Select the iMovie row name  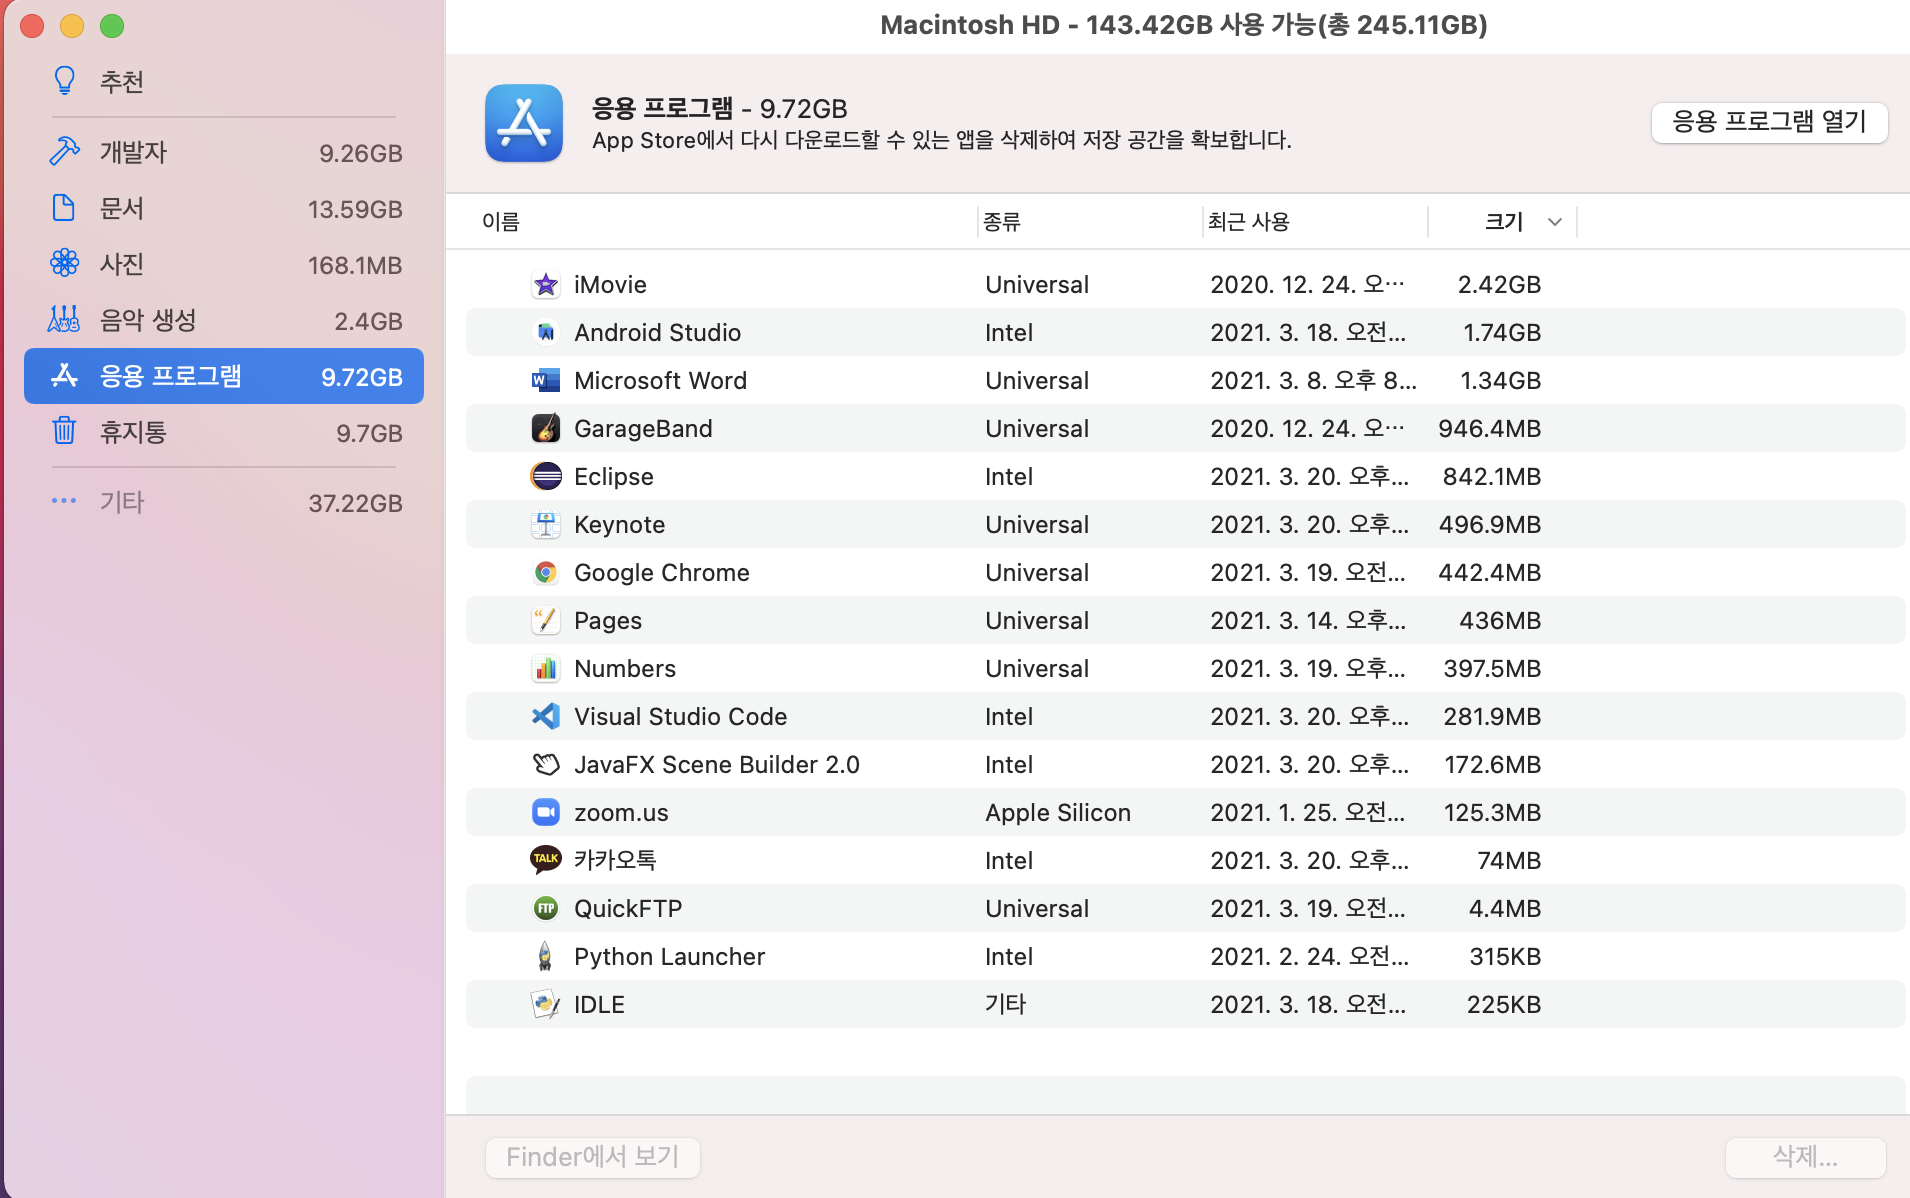(610, 285)
